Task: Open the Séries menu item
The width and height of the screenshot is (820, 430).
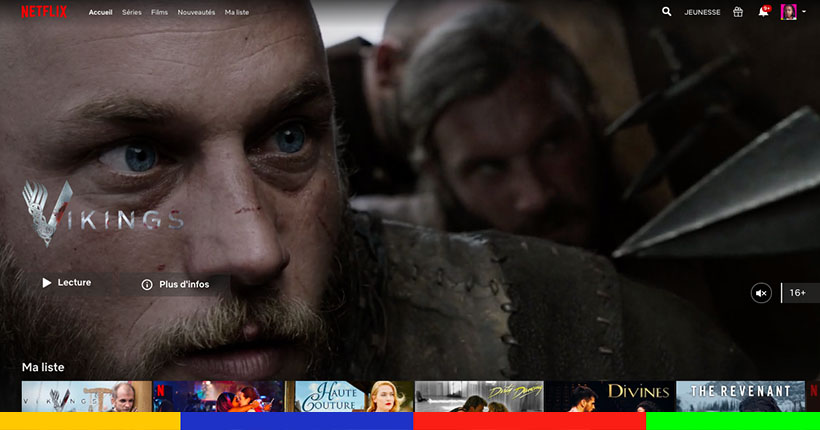Action: (x=132, y=12)
